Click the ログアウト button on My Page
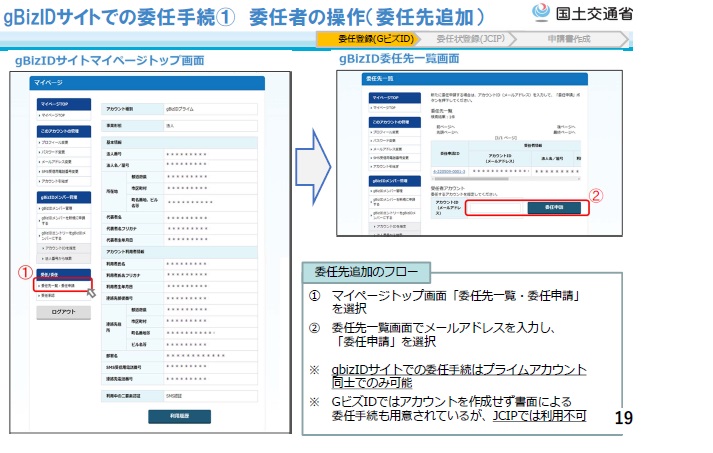The image size is (713, 453). click(x=64, y=312)
